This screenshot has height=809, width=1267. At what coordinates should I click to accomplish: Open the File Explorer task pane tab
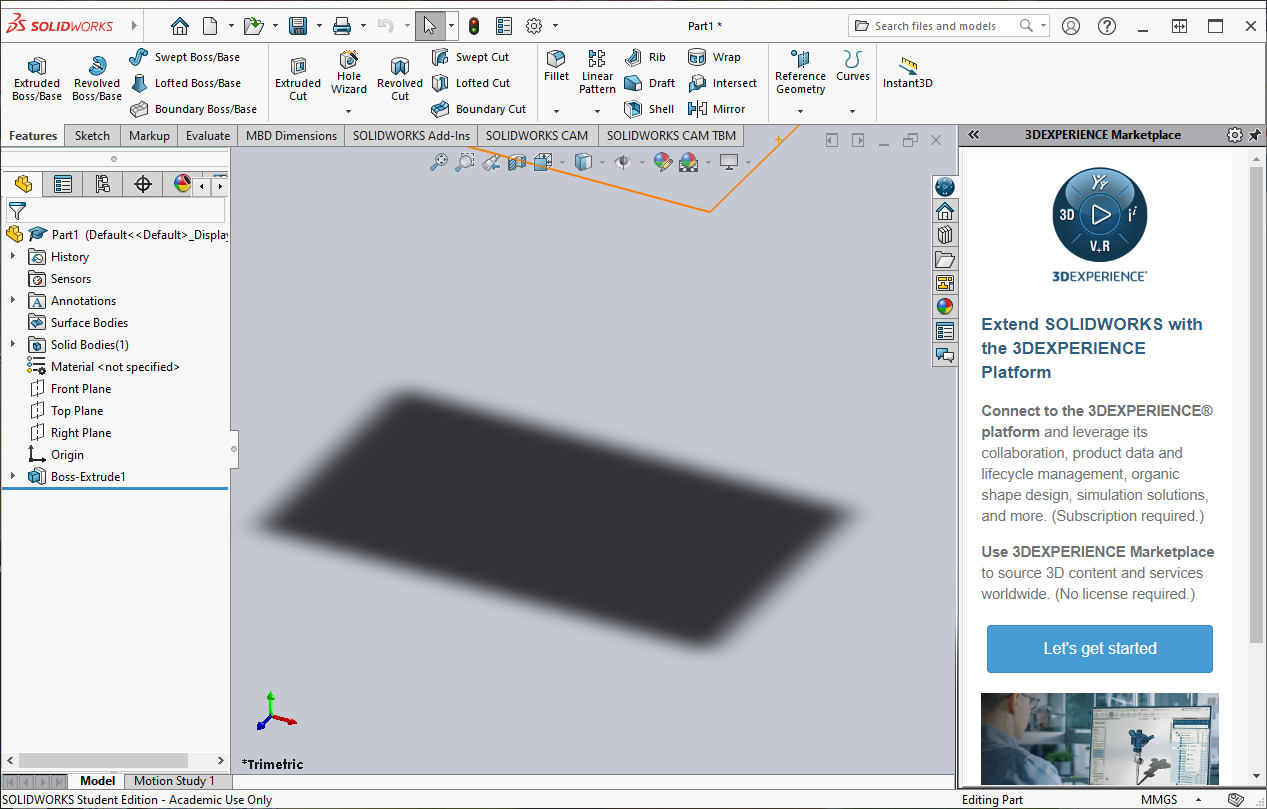click(x=945, y=259)
